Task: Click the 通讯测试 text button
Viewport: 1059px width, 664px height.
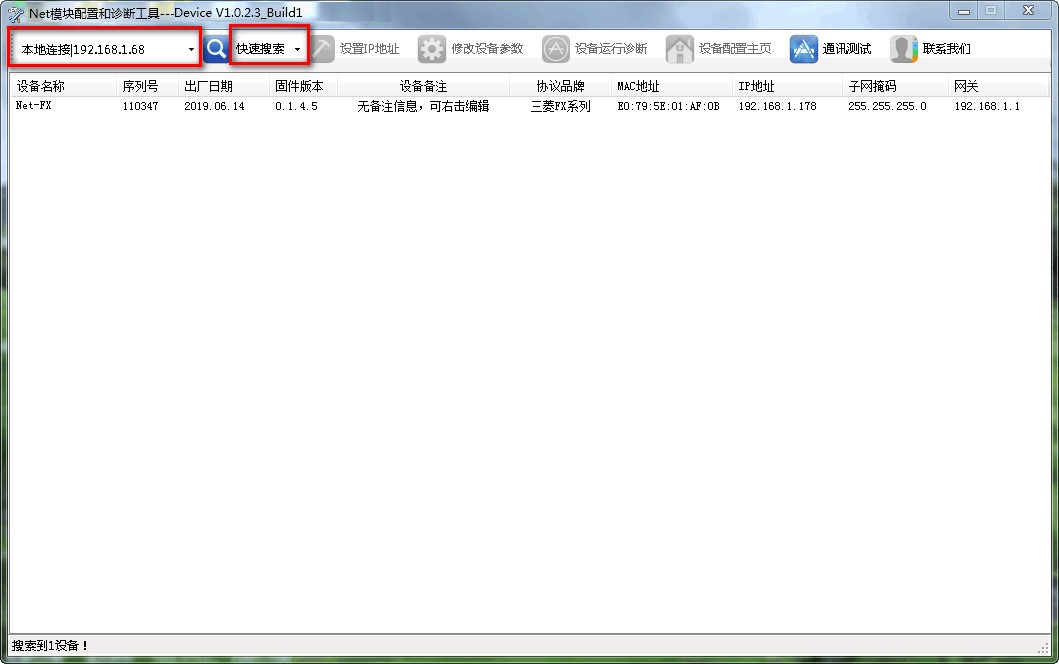Action: pyautogui.click(x=847, y=49)
